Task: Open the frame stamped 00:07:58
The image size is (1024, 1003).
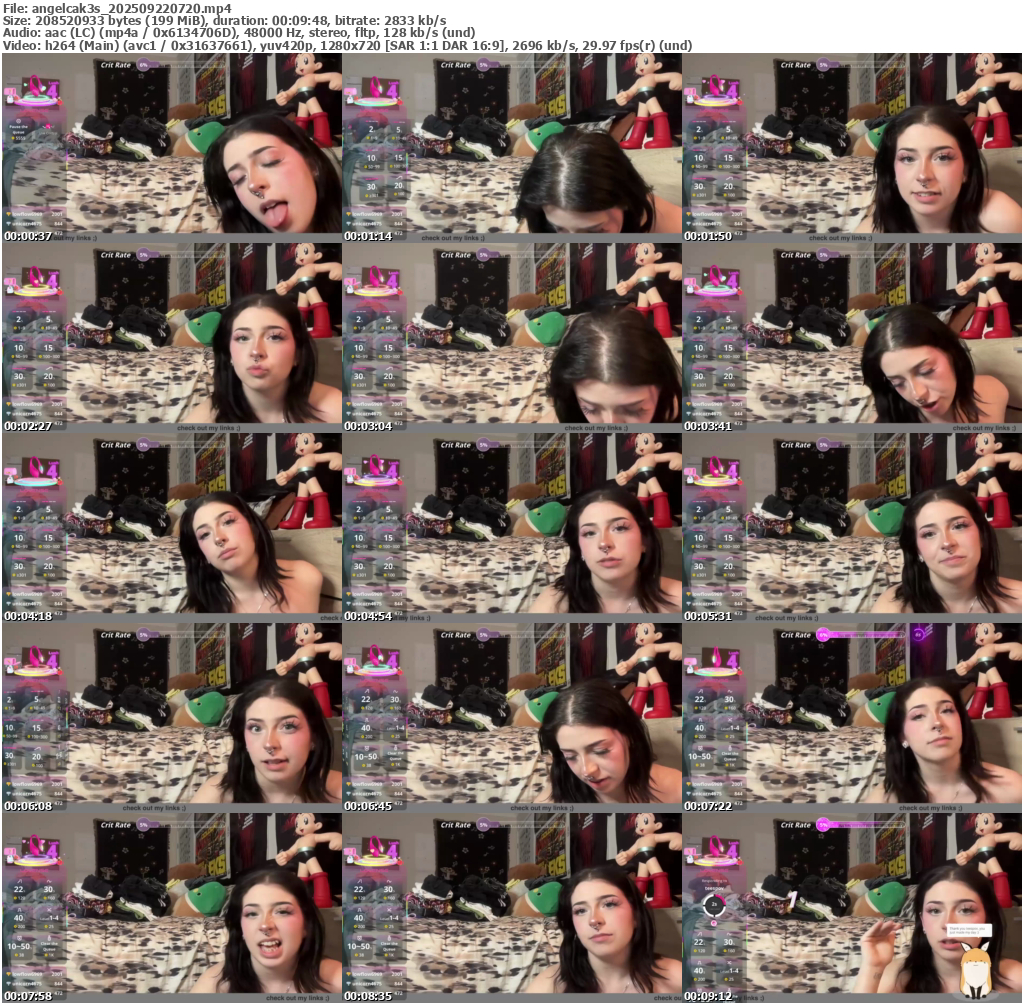Action: [172, 908]
